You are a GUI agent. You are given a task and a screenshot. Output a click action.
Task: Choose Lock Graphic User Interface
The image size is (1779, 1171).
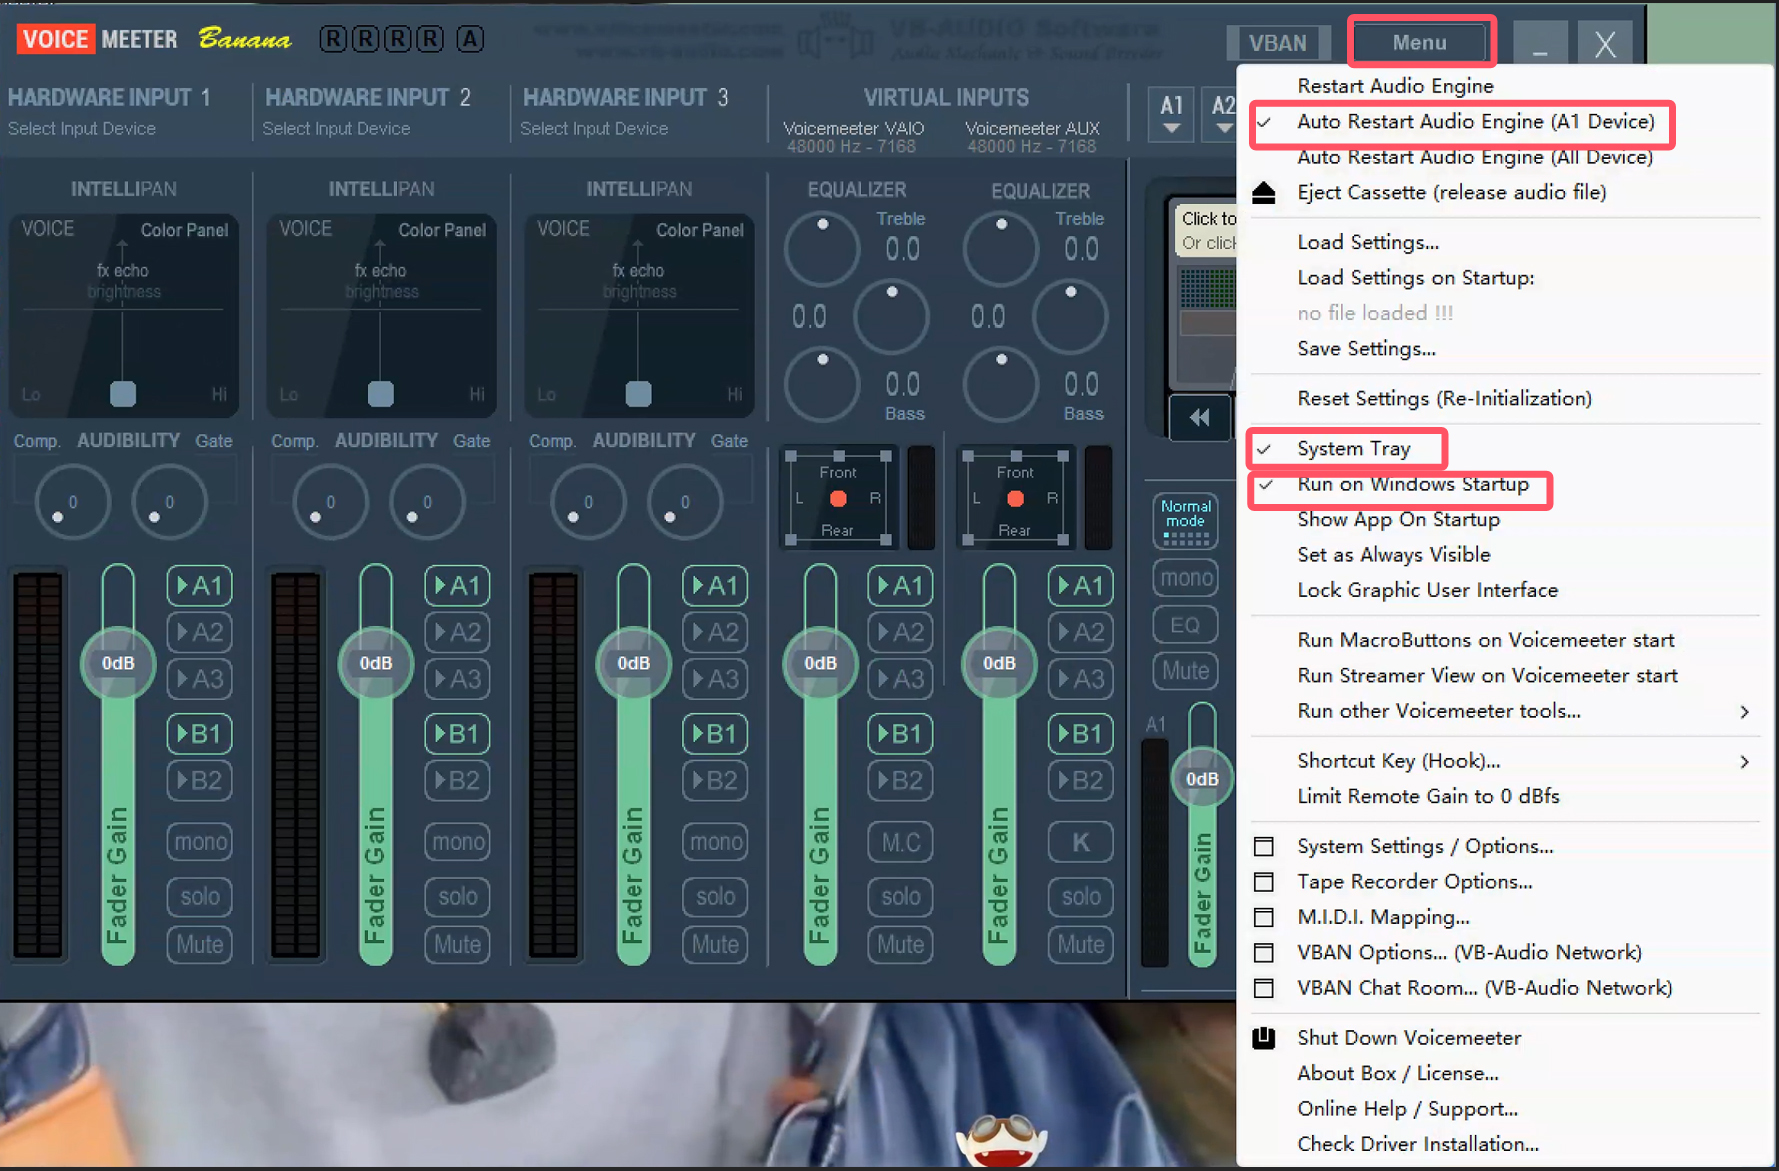tap(1427, 591)
